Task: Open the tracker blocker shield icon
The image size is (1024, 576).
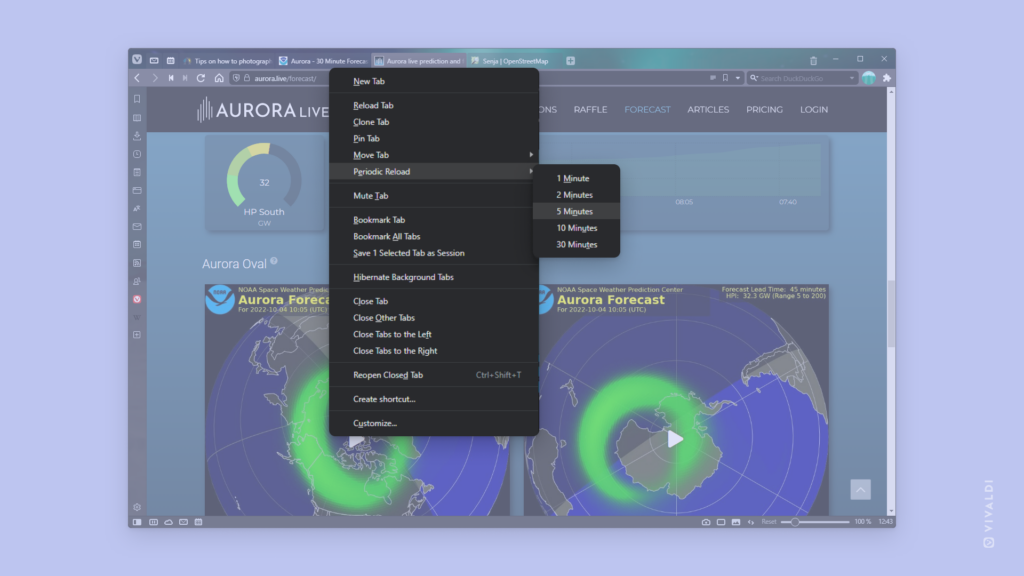Action: 236,78
